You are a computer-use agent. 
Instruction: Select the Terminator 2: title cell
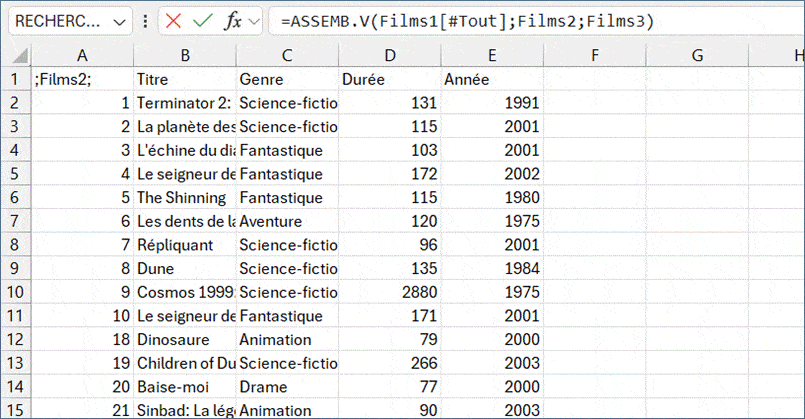click(x=185, y=103)
